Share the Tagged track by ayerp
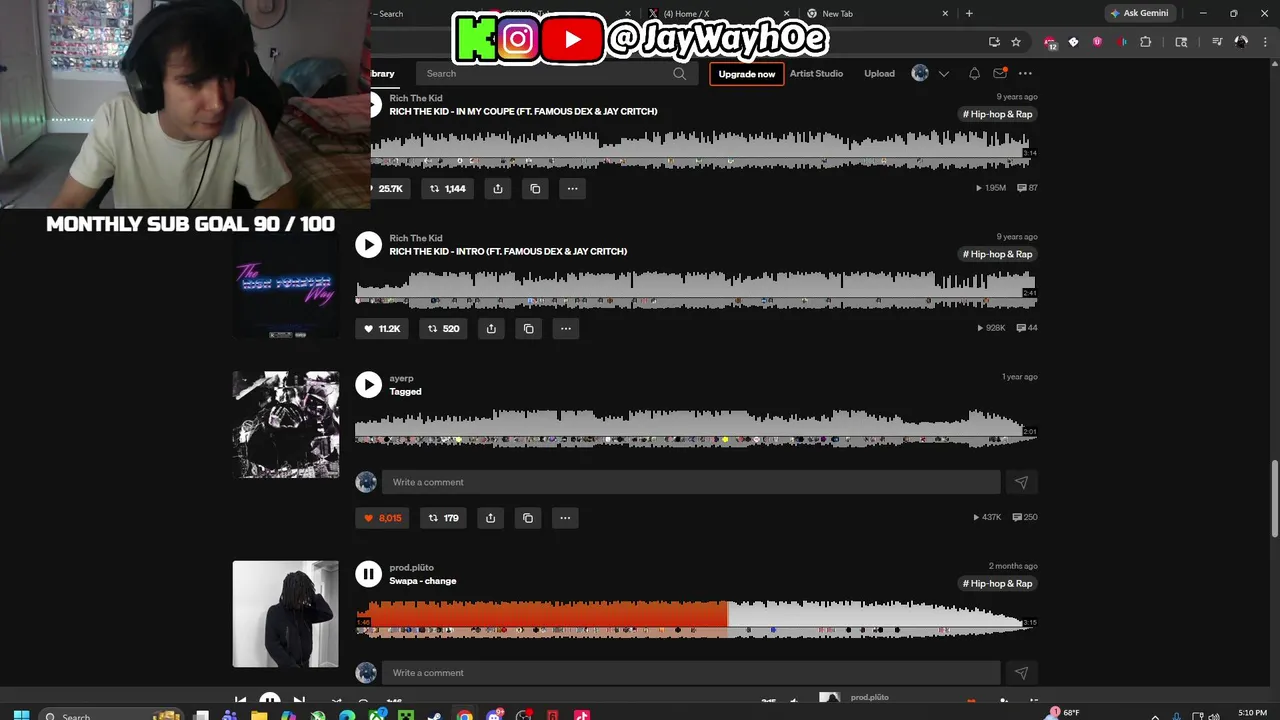 coord(490,518)
